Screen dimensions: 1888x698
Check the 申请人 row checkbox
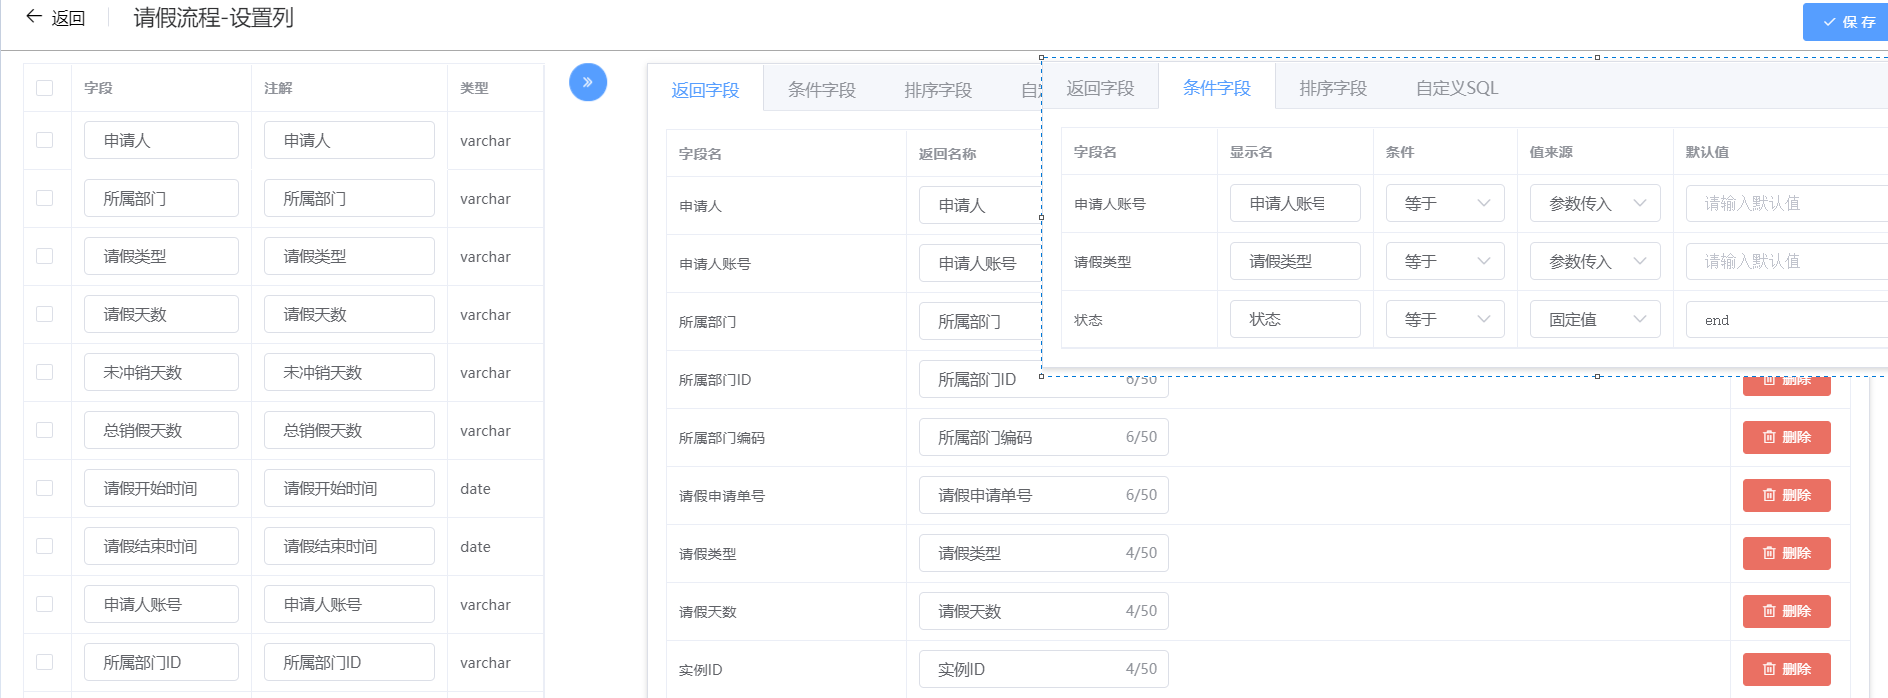(45, 140)
